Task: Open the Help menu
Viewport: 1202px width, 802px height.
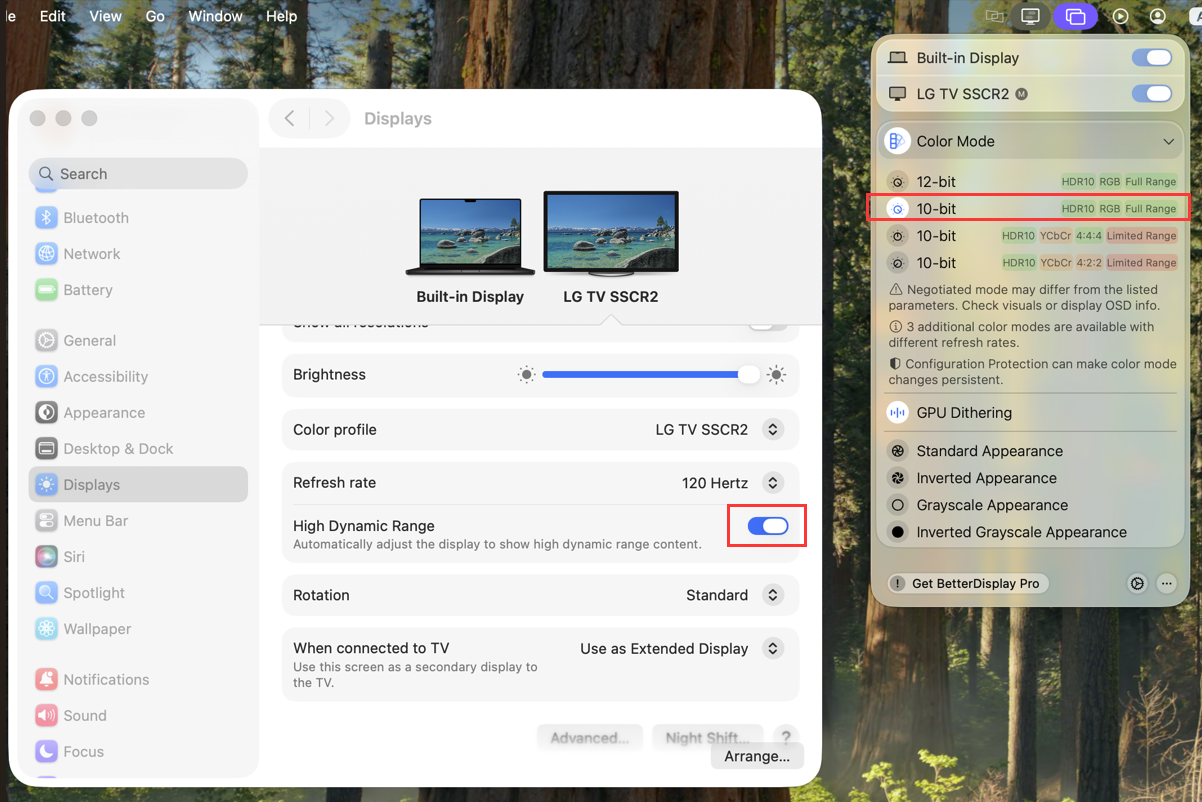Action: 281,16
